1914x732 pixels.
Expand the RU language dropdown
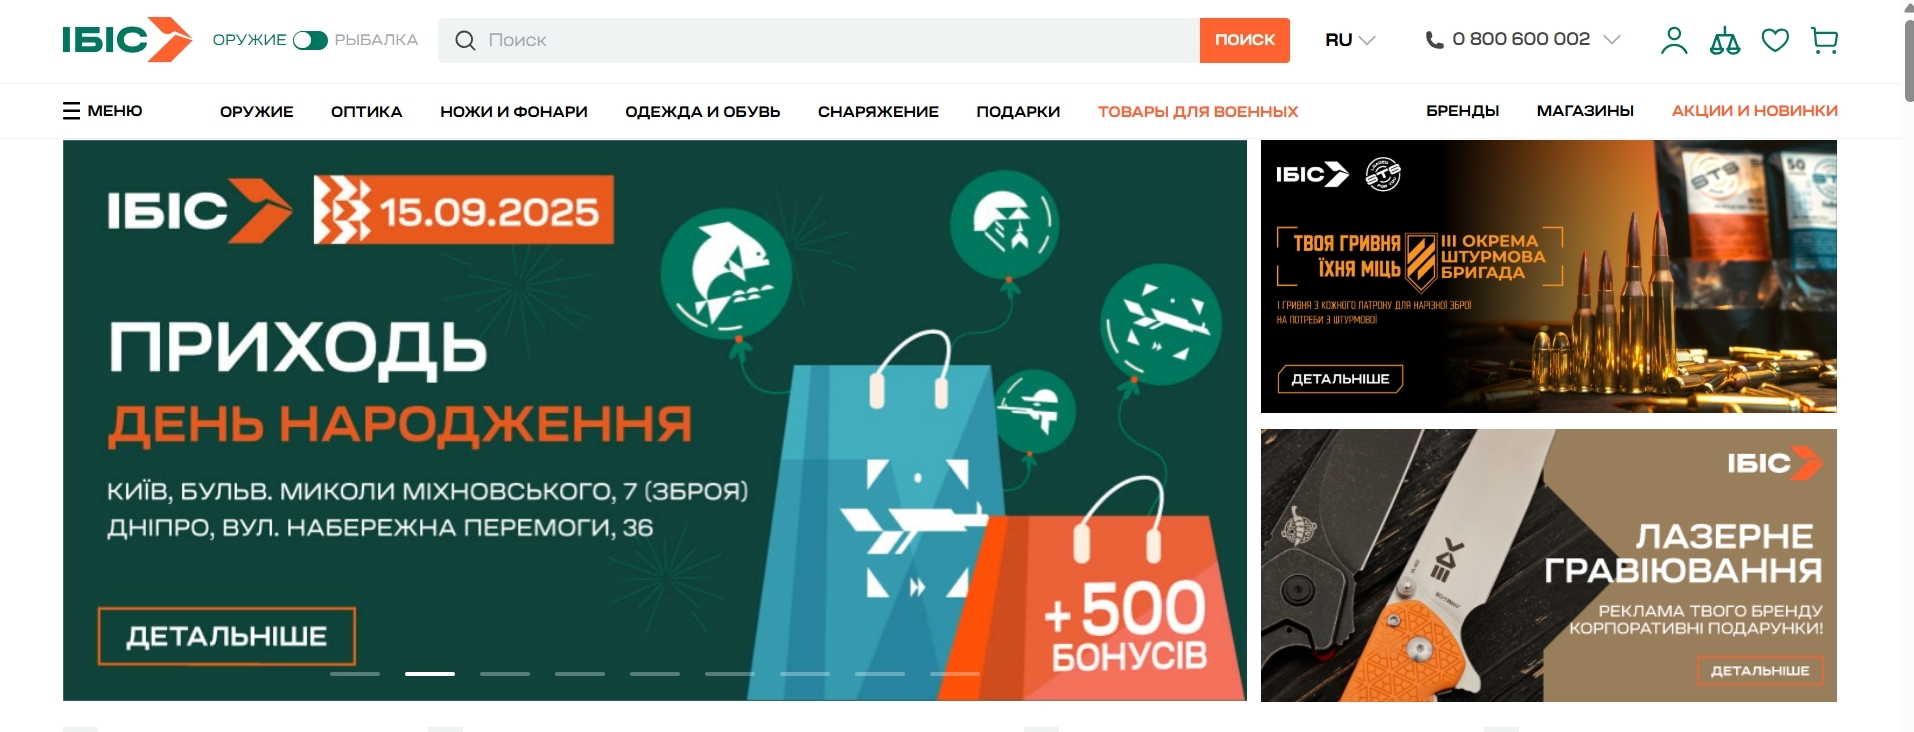[1350, 40]
